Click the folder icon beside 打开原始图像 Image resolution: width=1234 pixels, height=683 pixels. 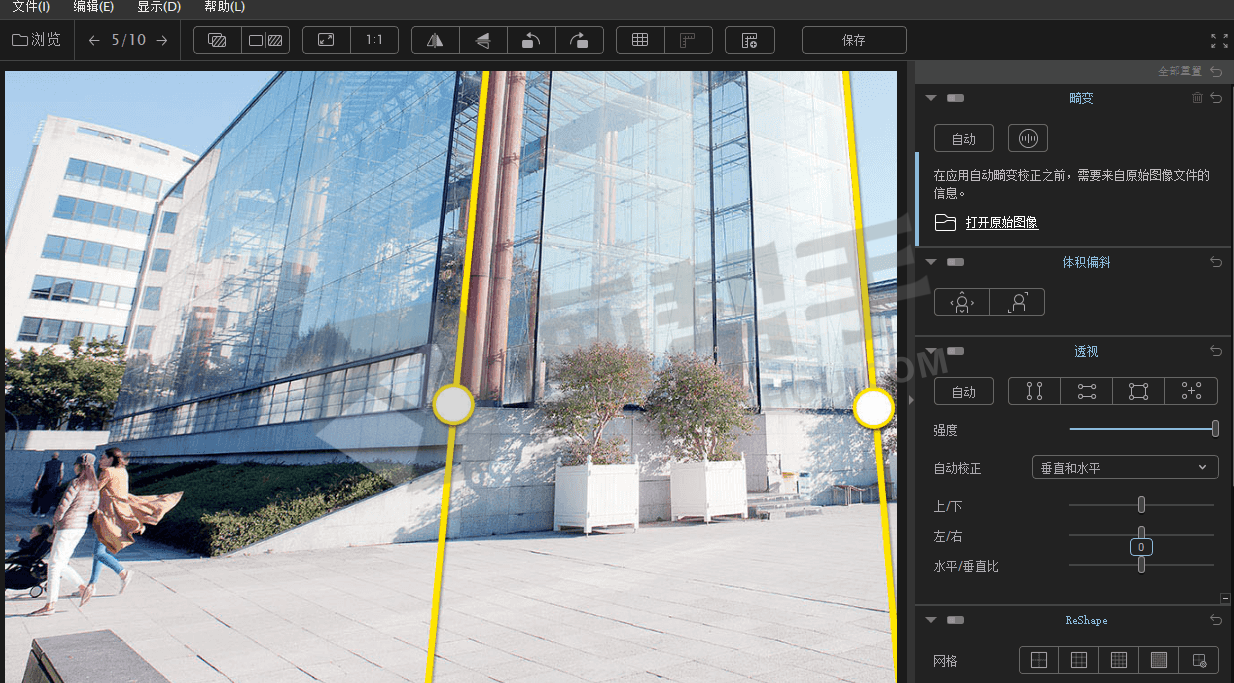click(945, 222)
